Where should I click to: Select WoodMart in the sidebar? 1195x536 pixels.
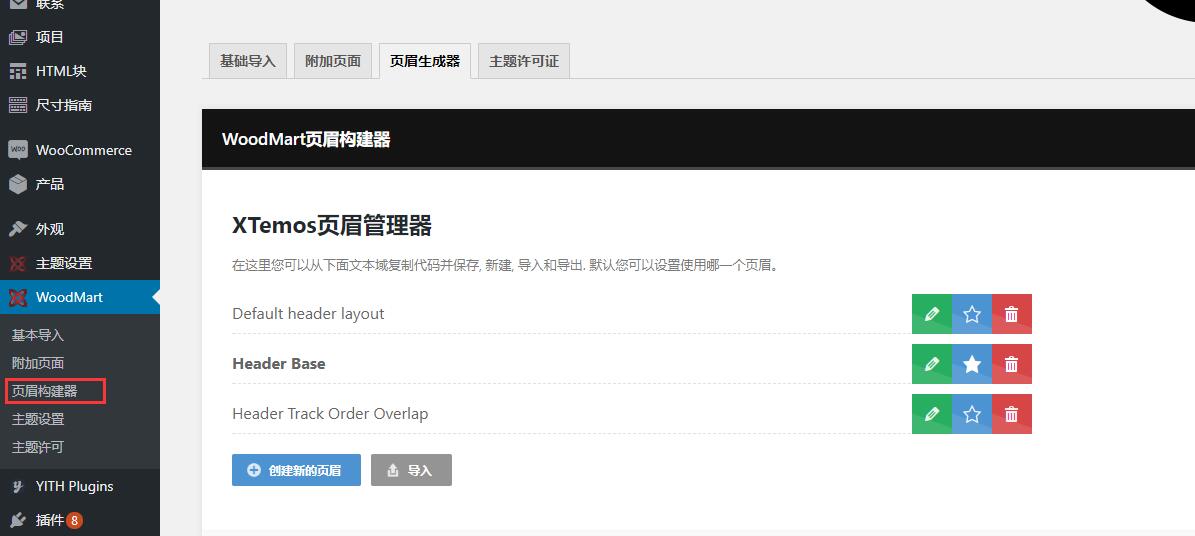80,297
